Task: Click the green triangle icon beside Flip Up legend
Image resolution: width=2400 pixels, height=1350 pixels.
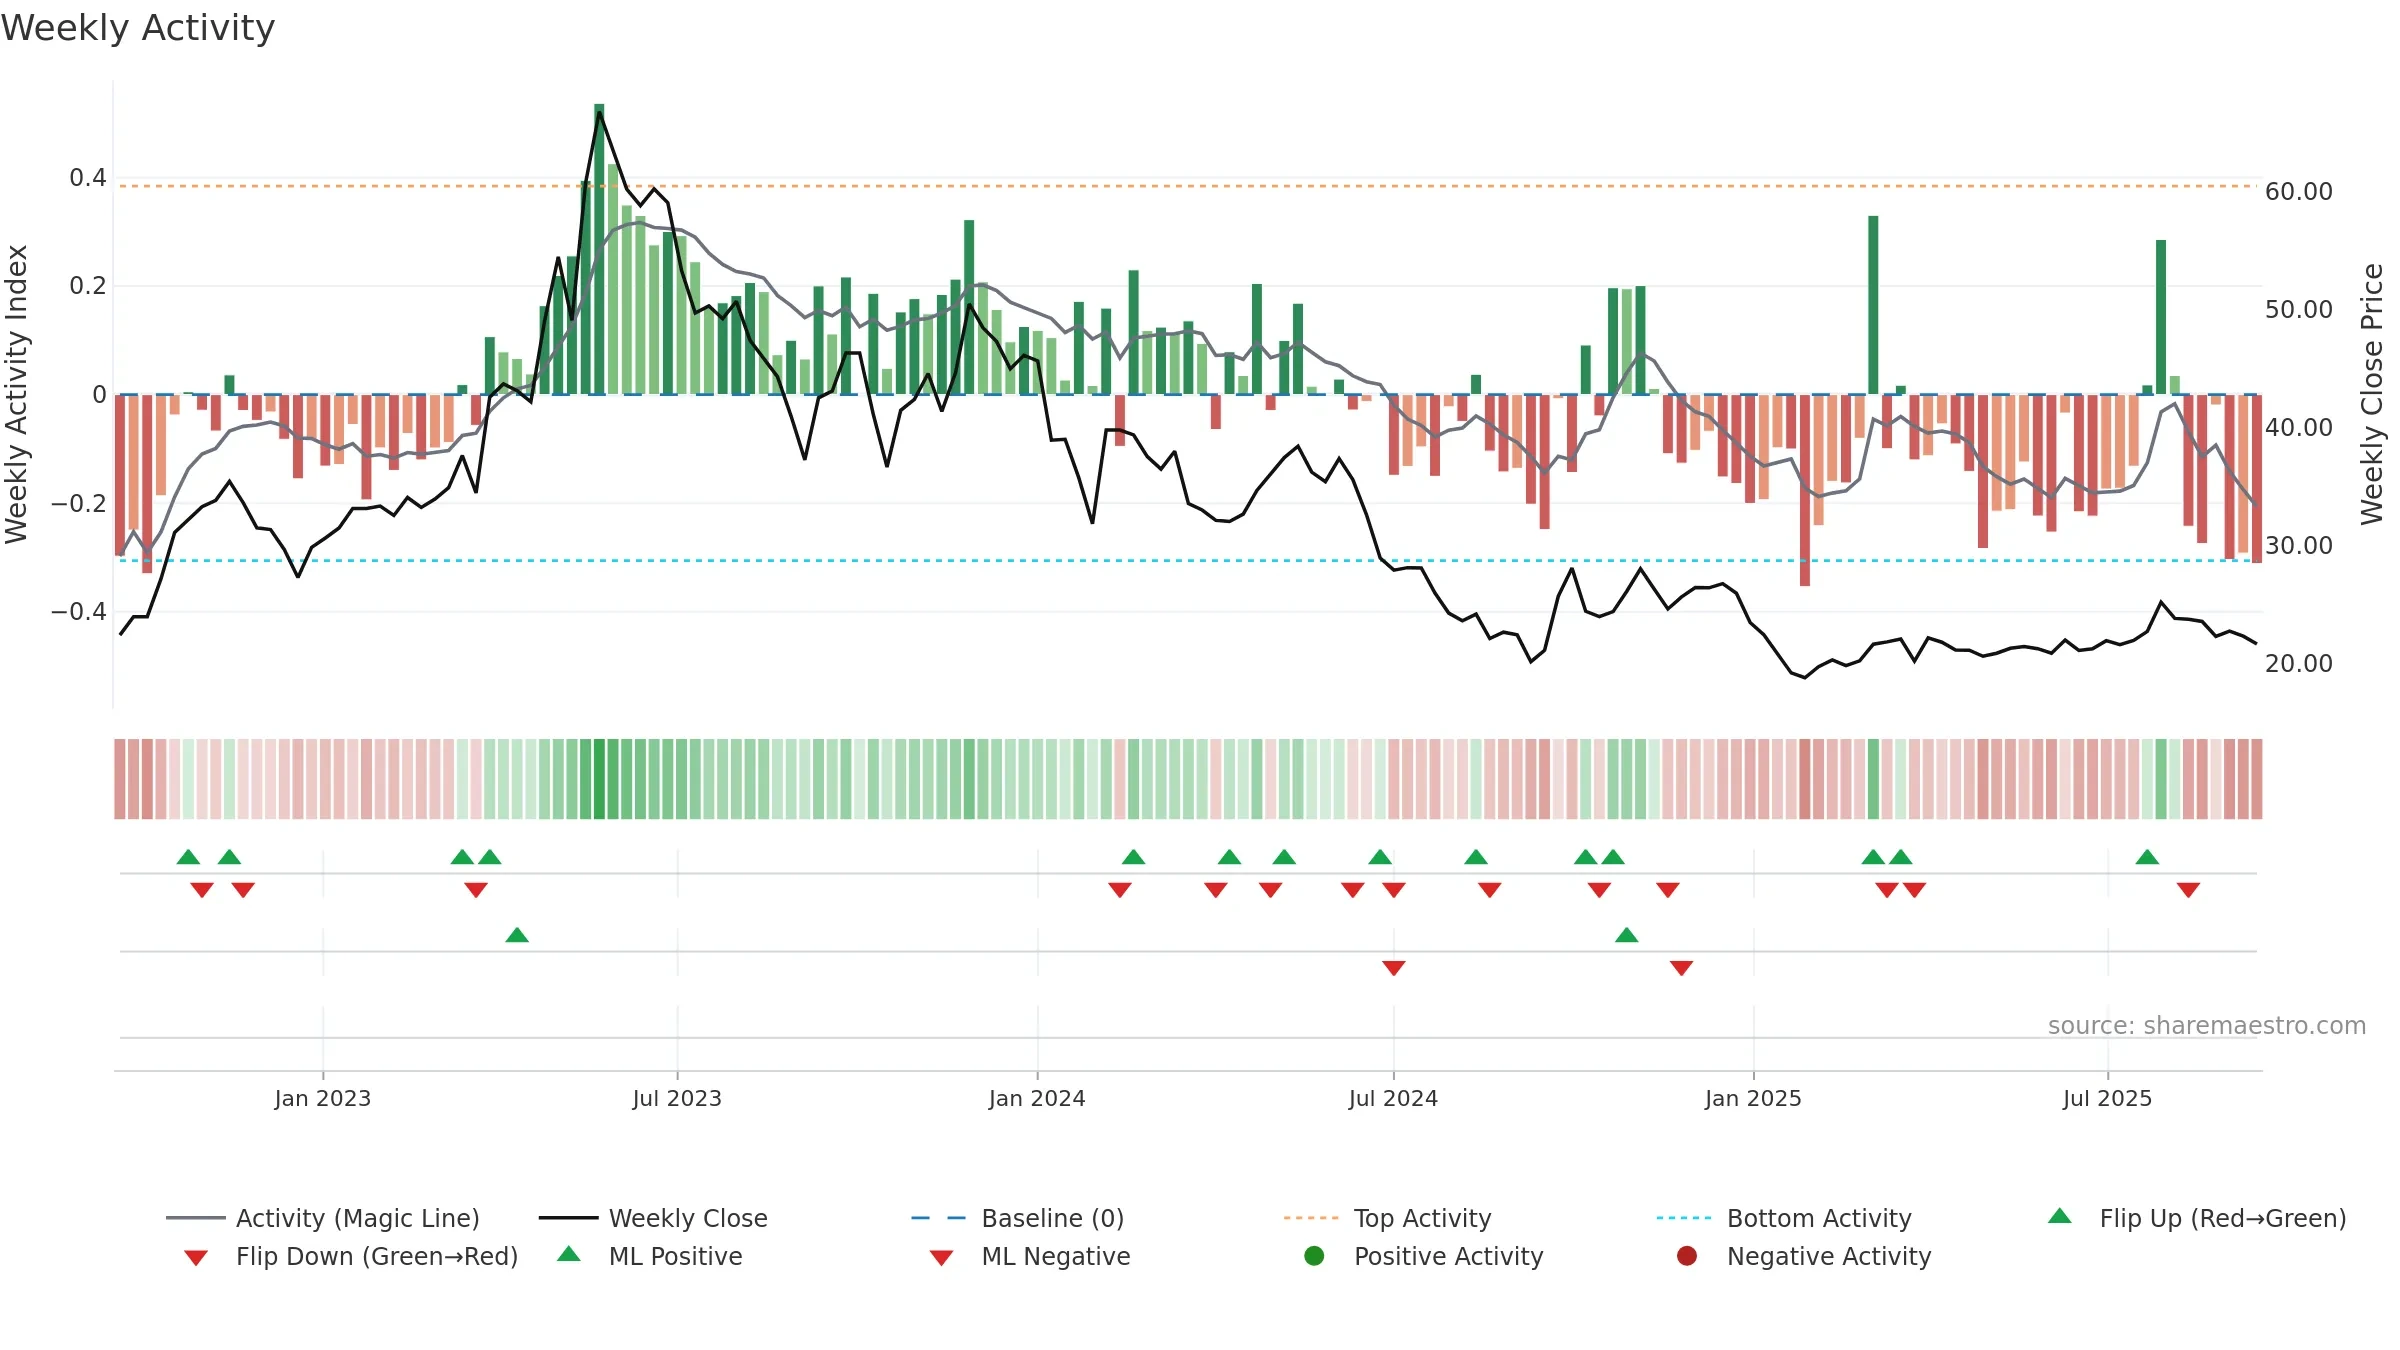Action: coord(2060,1216)
